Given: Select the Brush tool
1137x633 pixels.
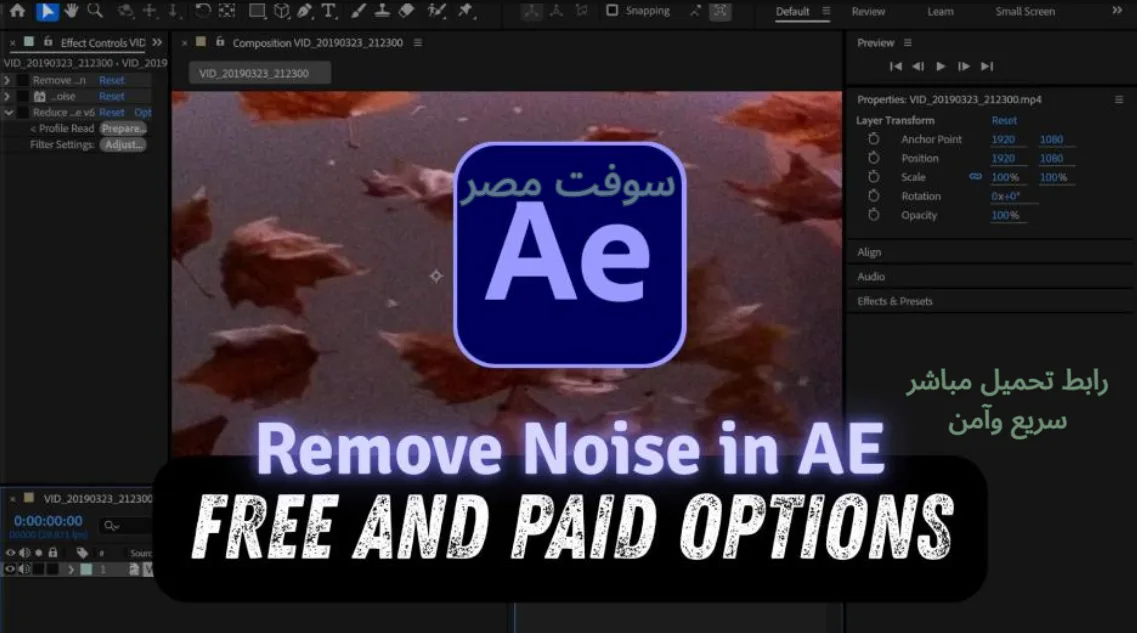Looking at the screenshot, I should [x=358, y=11].
